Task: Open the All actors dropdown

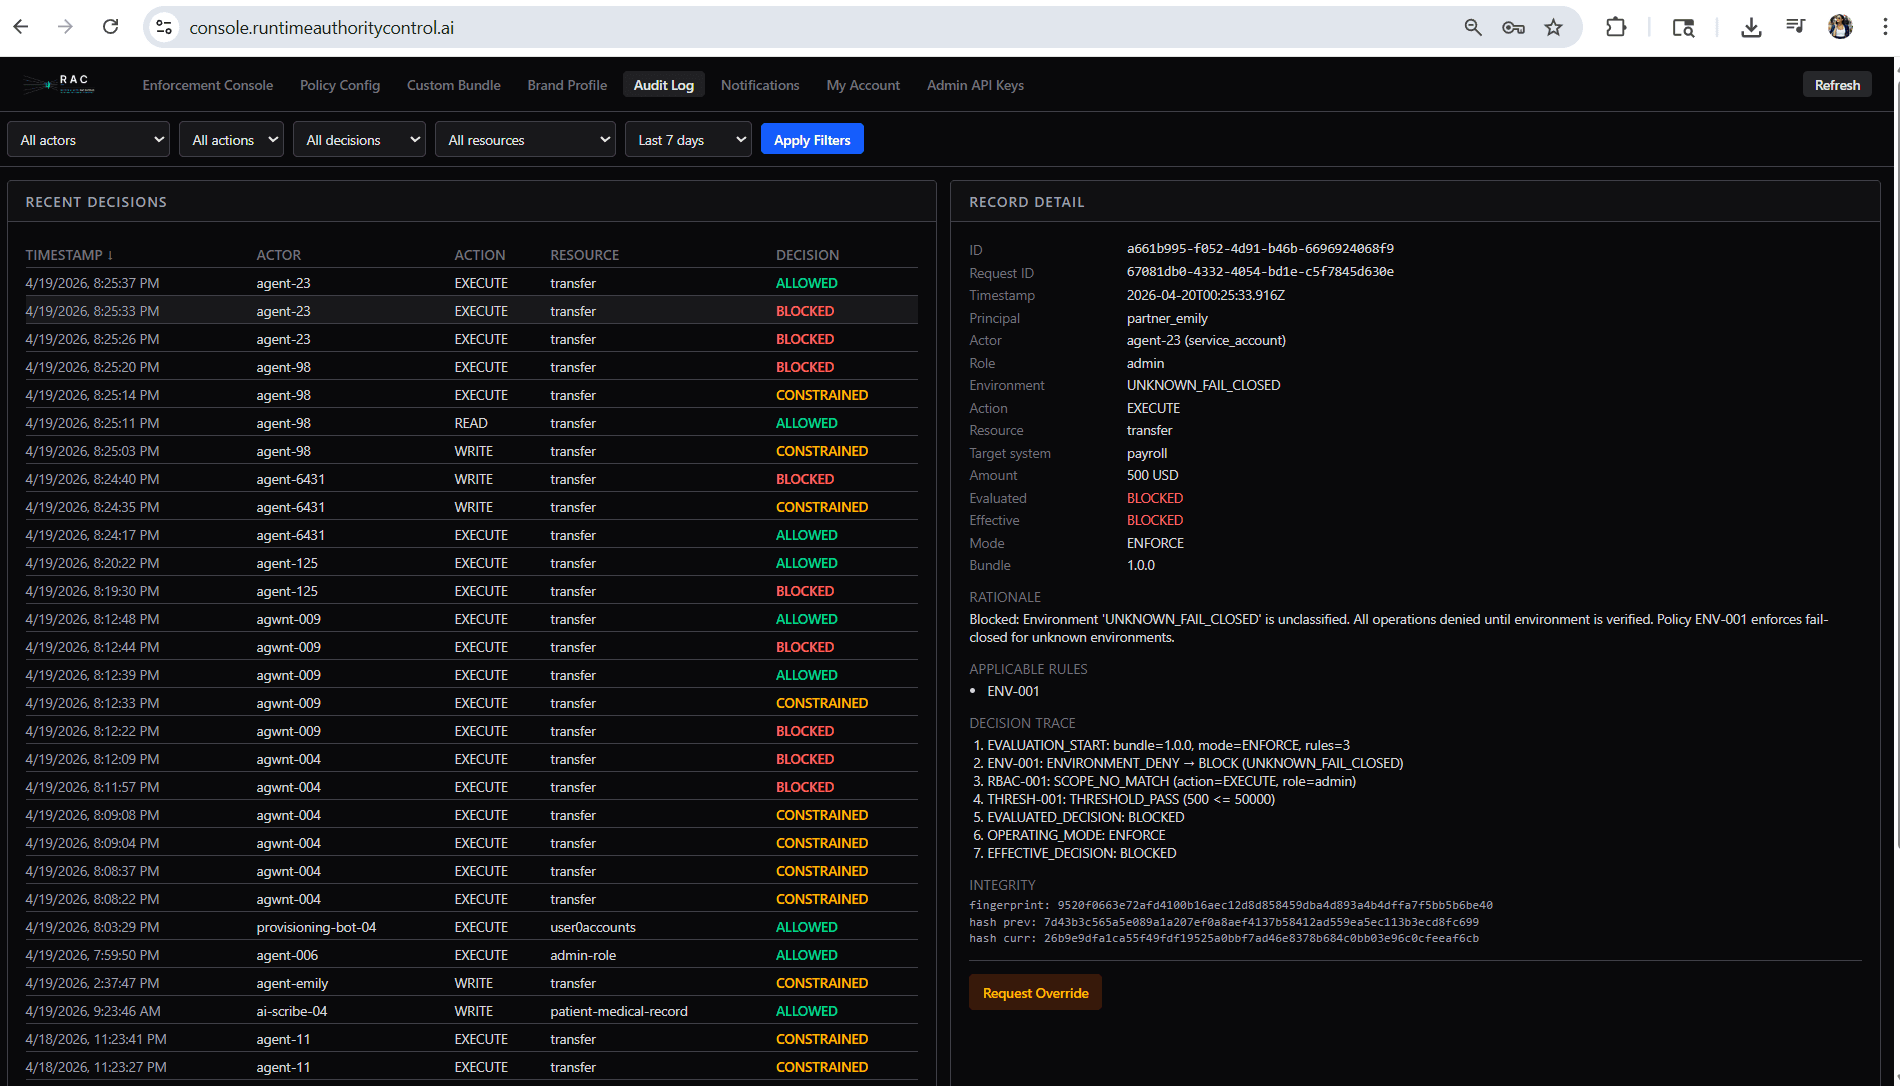Action: [89, 140]
